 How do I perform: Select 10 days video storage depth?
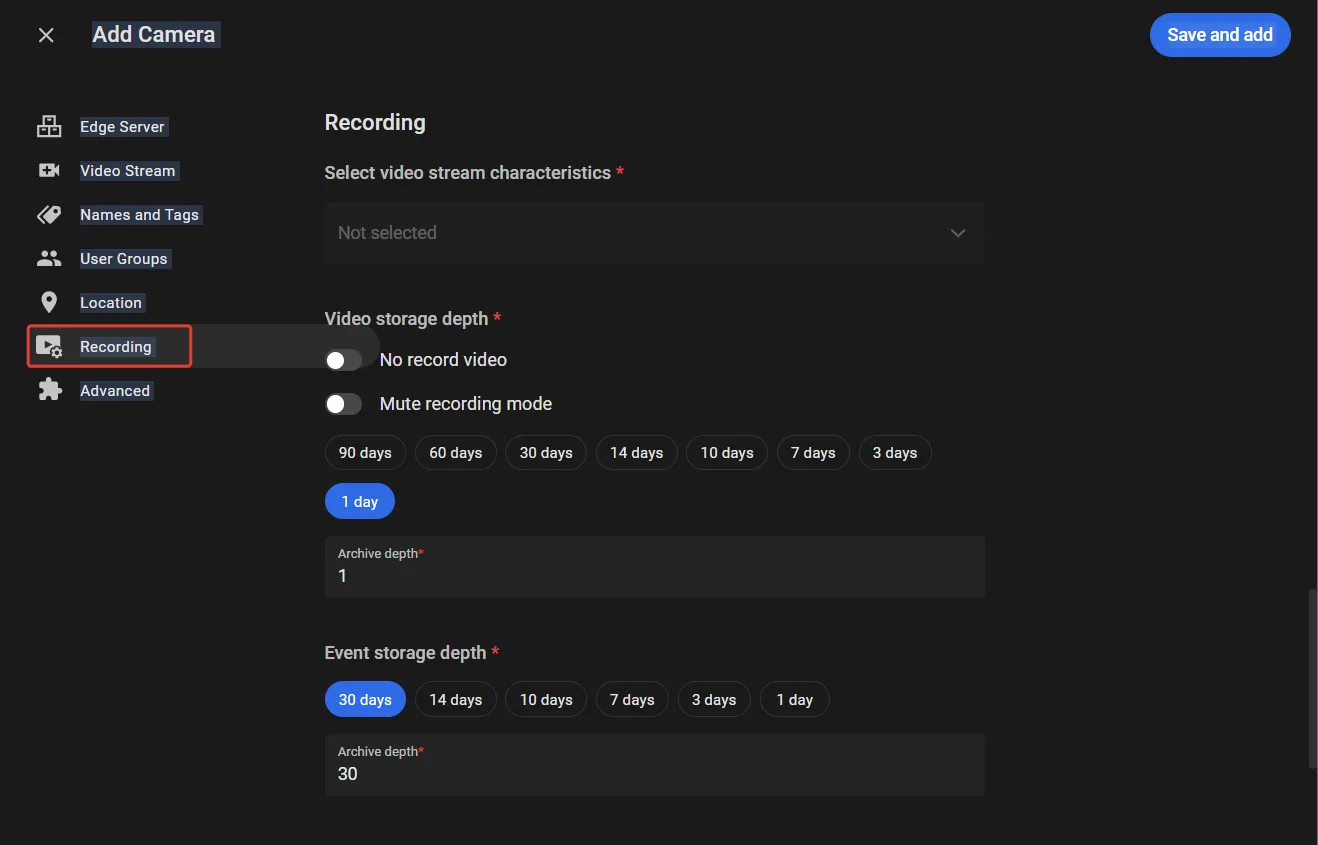[x=727, y=453]
